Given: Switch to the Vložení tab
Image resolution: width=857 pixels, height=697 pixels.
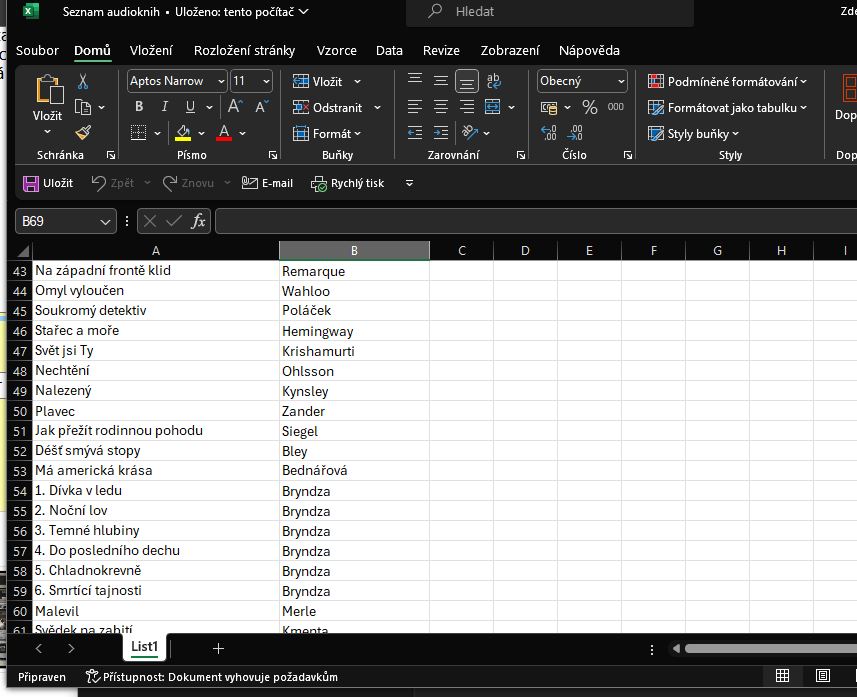Looking at the screenshot, I should (151, 51).
